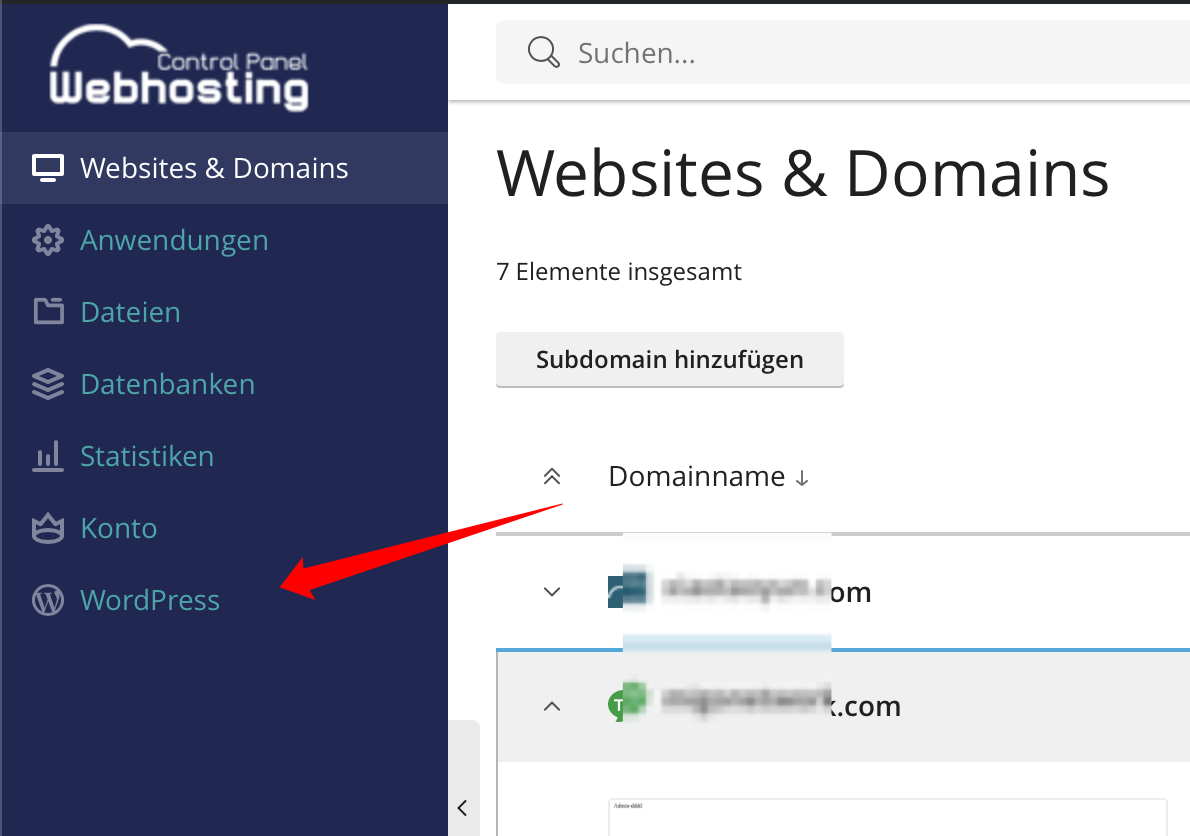
Task: Open the WordPress section from the sidebar menu
Action: [150, 600]
